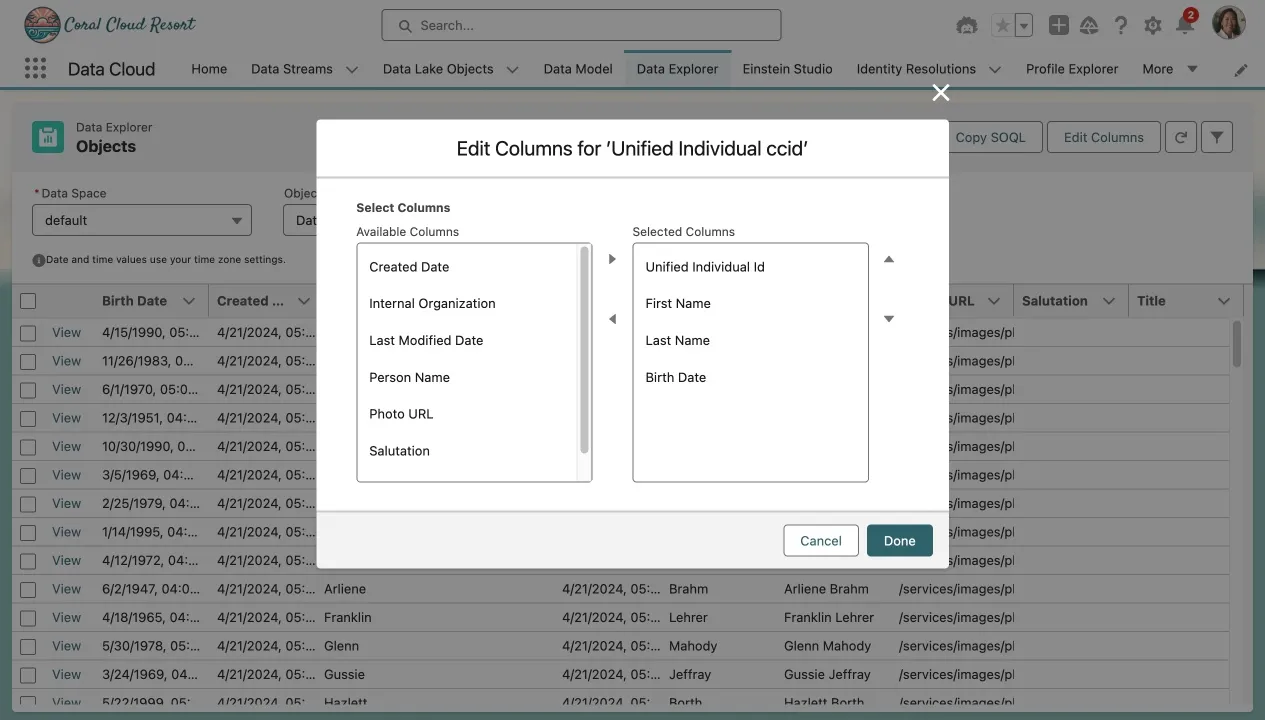The height and width of the screenshot is (720, 1265).
Task: Open the App Launcher grid icon
Action: click(x=35, y=69)
